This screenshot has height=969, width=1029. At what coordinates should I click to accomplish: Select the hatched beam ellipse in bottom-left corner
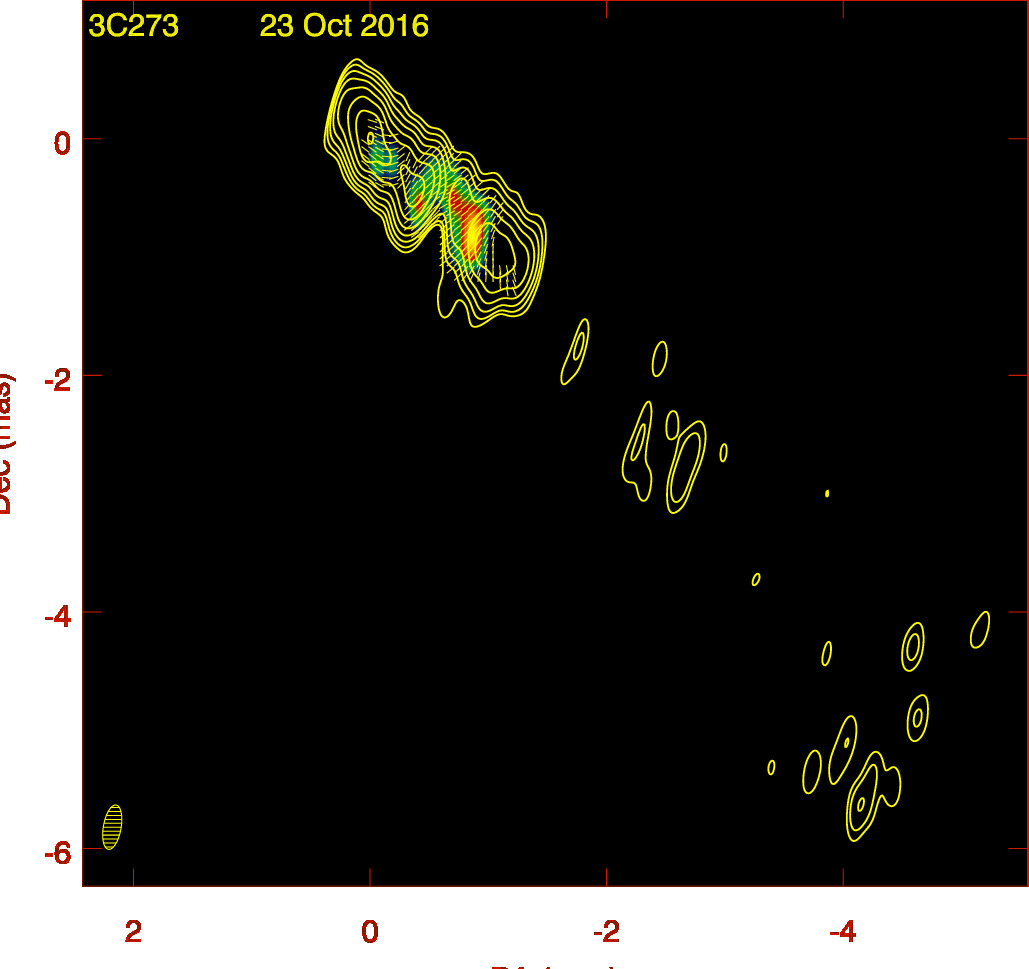tap(112, 827)
